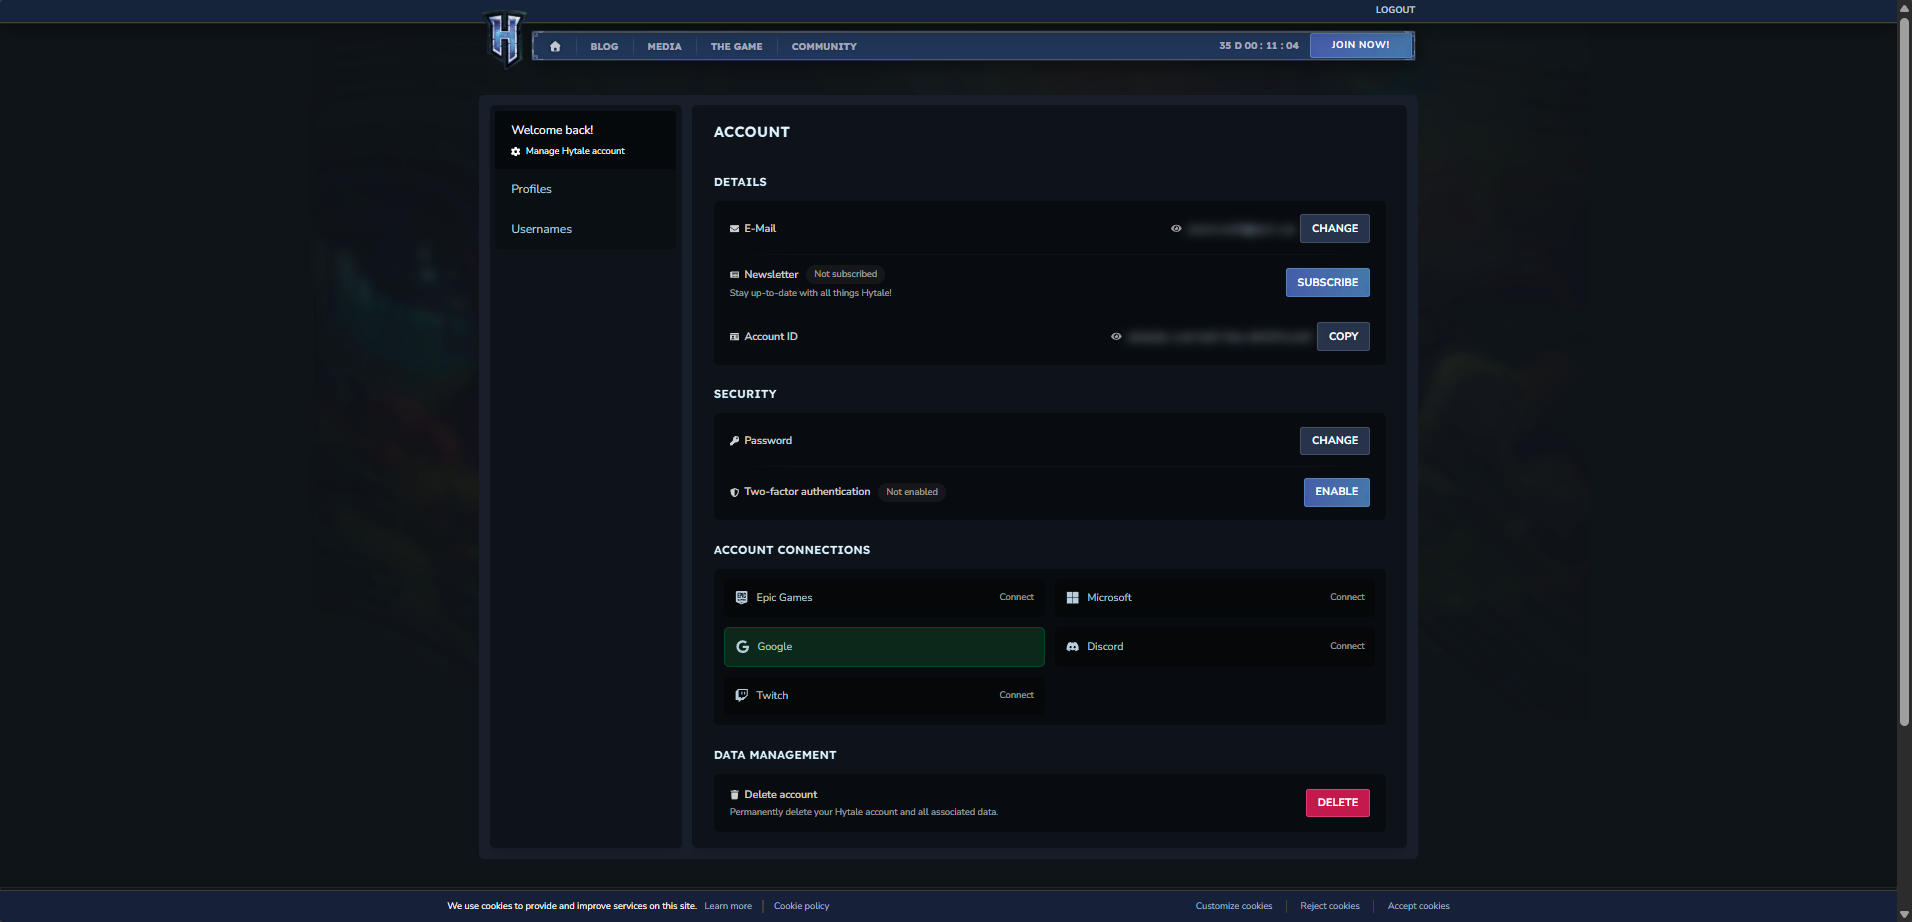Viewport: 1912px width, 922px height.
Task: Open the Profiles sidebar section
Action: pyautogui.click(x=531, y=189)
